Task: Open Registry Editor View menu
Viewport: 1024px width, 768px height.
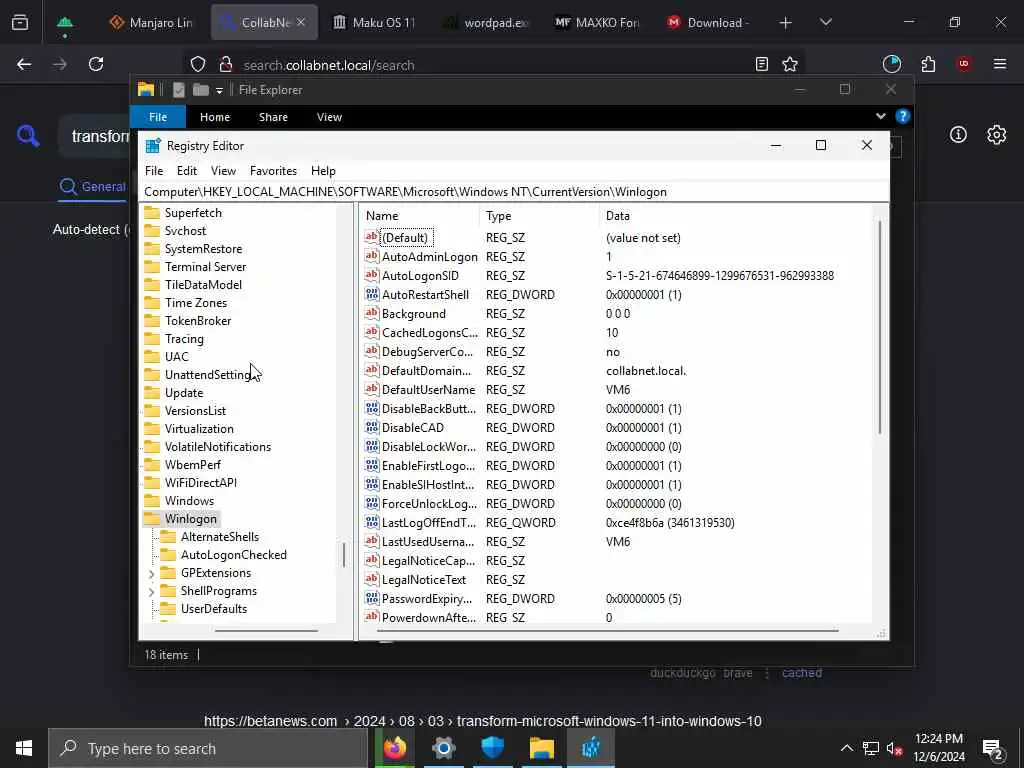Action: point(223,170)
